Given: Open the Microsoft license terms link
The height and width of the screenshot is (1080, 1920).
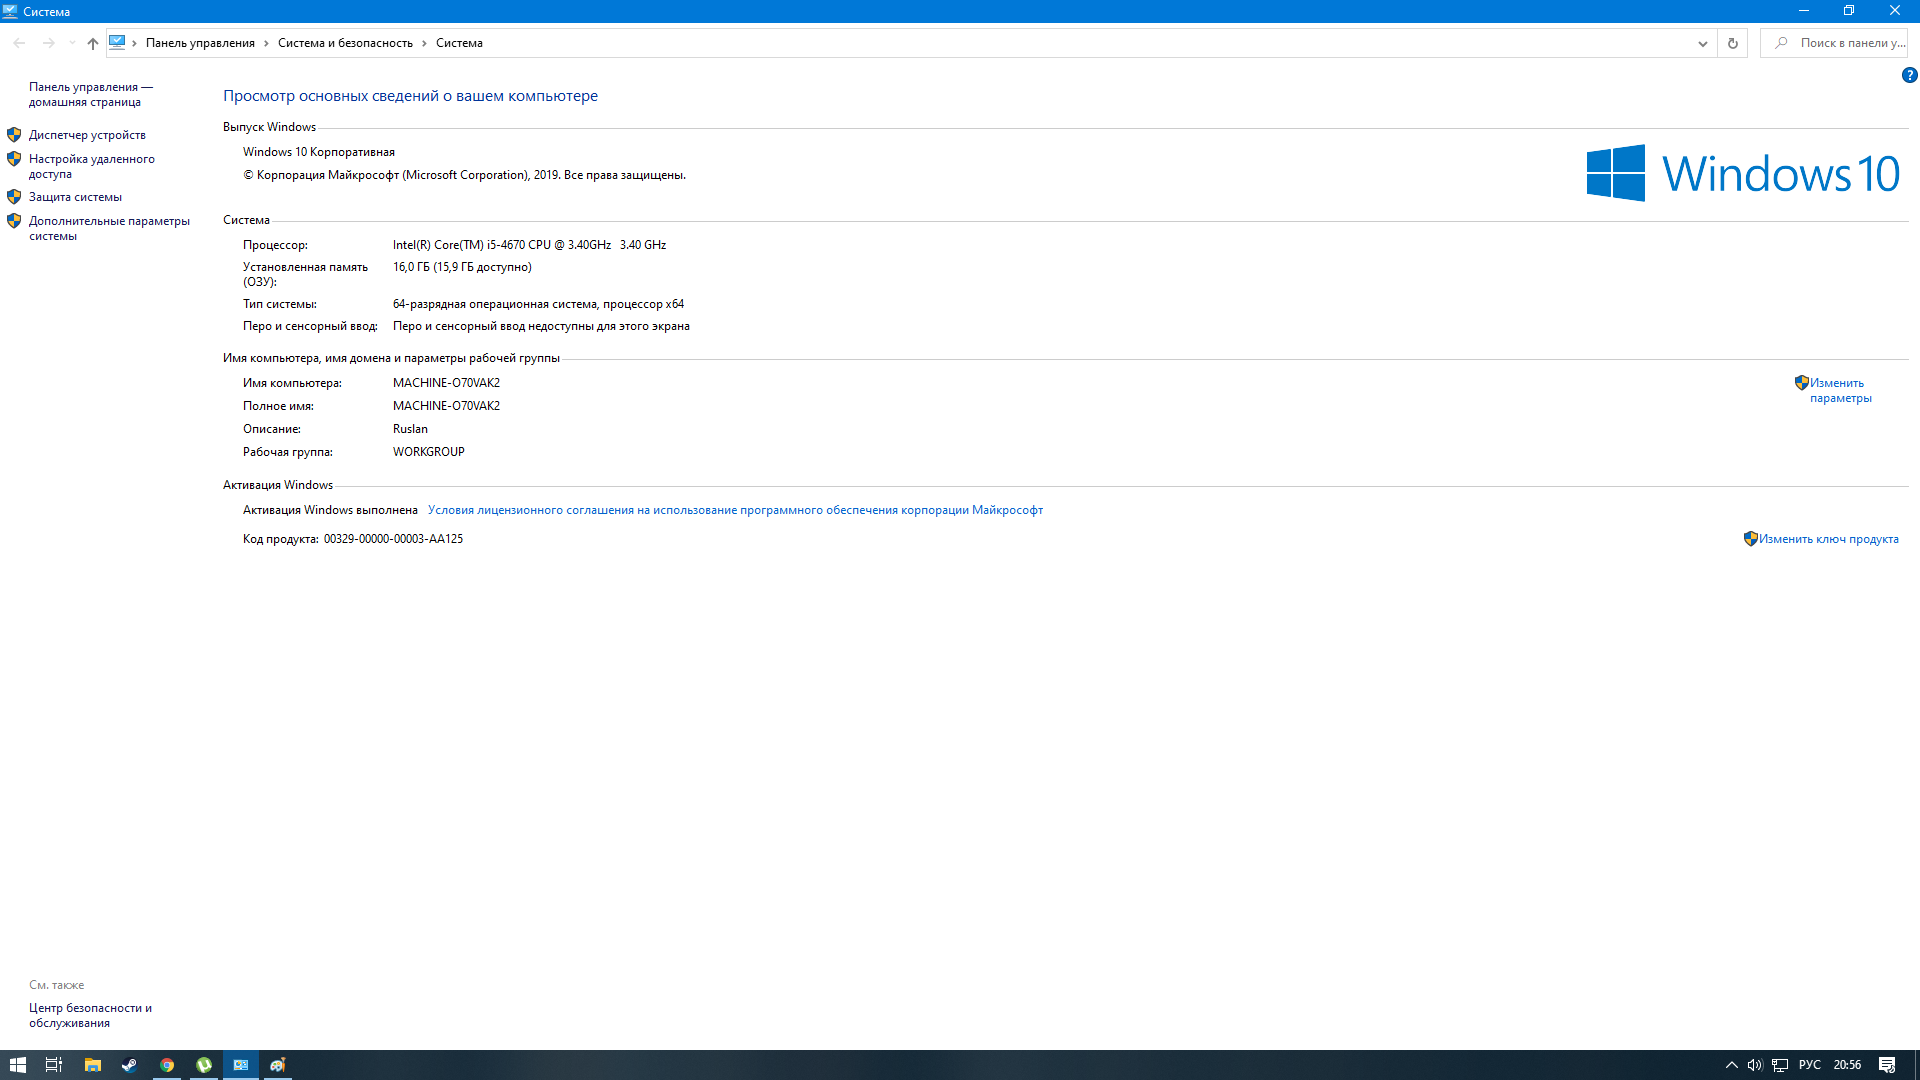Looking at the screenshot, I should point(735,510).
